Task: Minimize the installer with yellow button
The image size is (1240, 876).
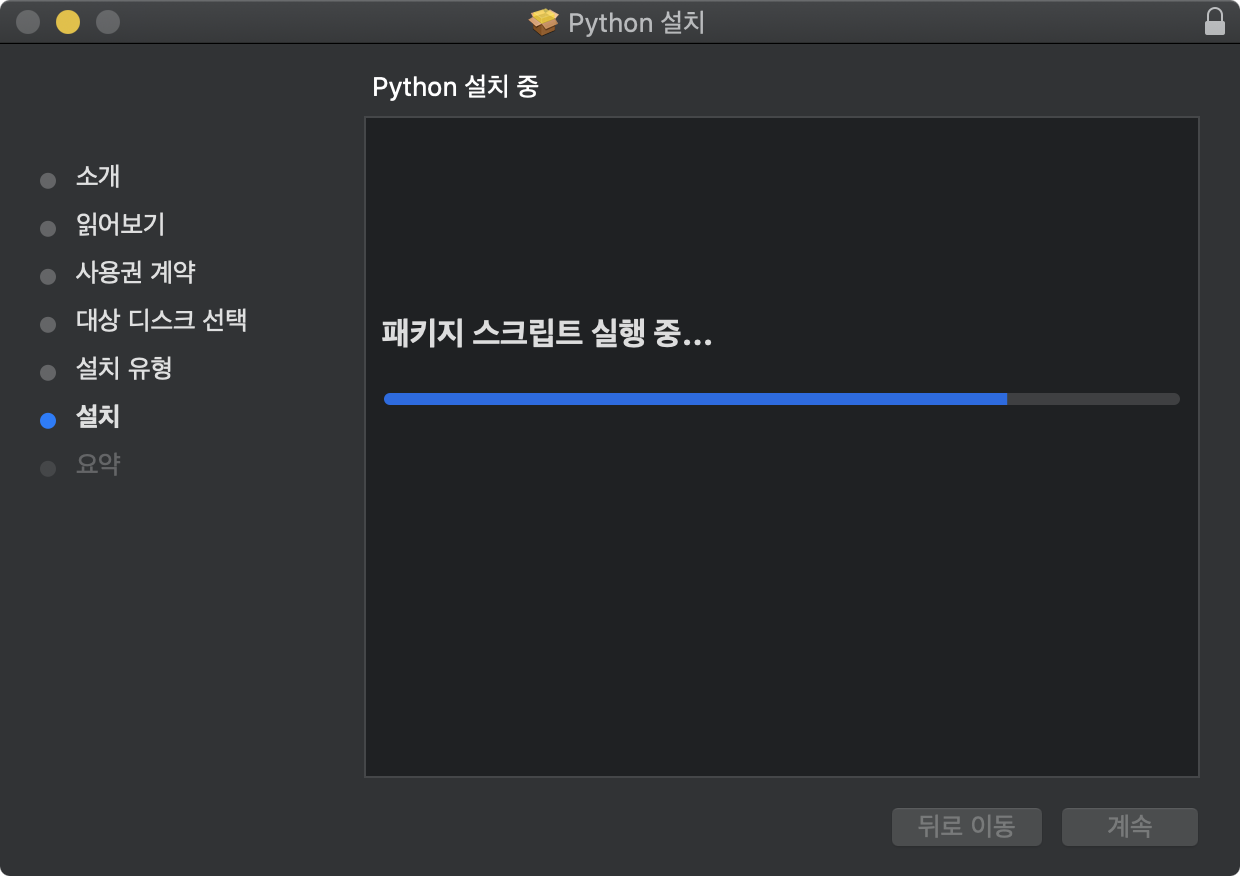Action: [x=68, y=22]
